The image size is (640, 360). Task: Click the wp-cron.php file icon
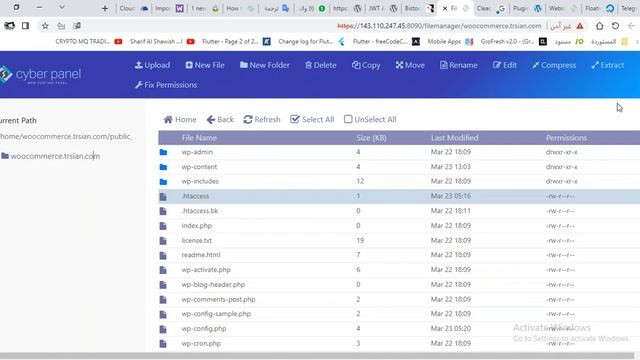tap(163, 343)
